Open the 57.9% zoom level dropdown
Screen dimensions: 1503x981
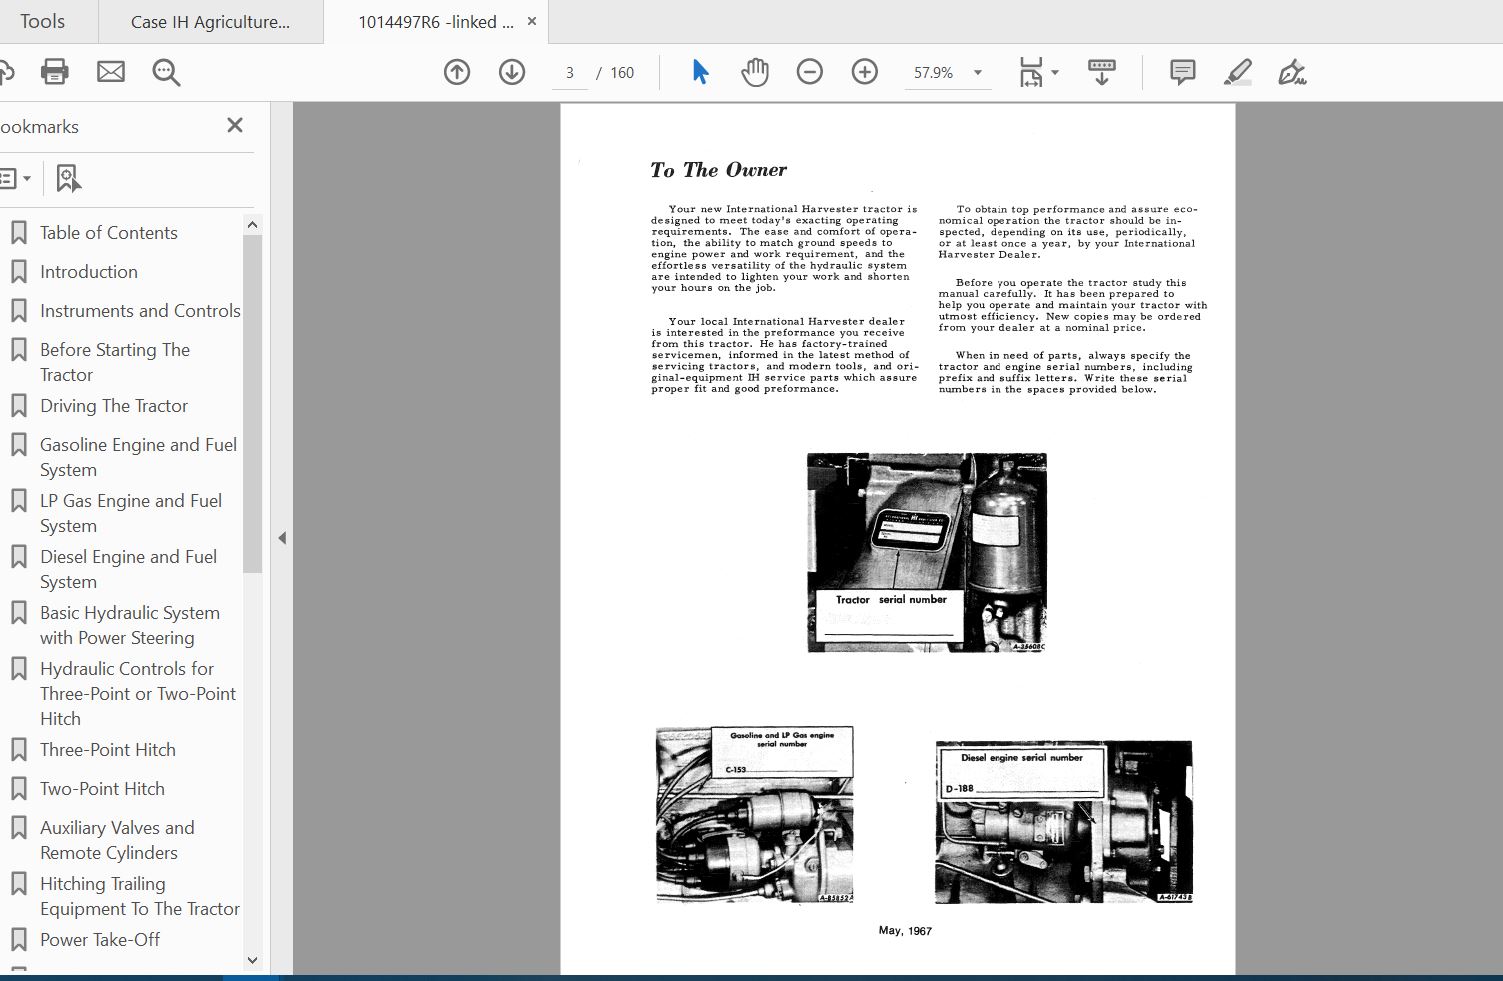[x=977, y=73]
